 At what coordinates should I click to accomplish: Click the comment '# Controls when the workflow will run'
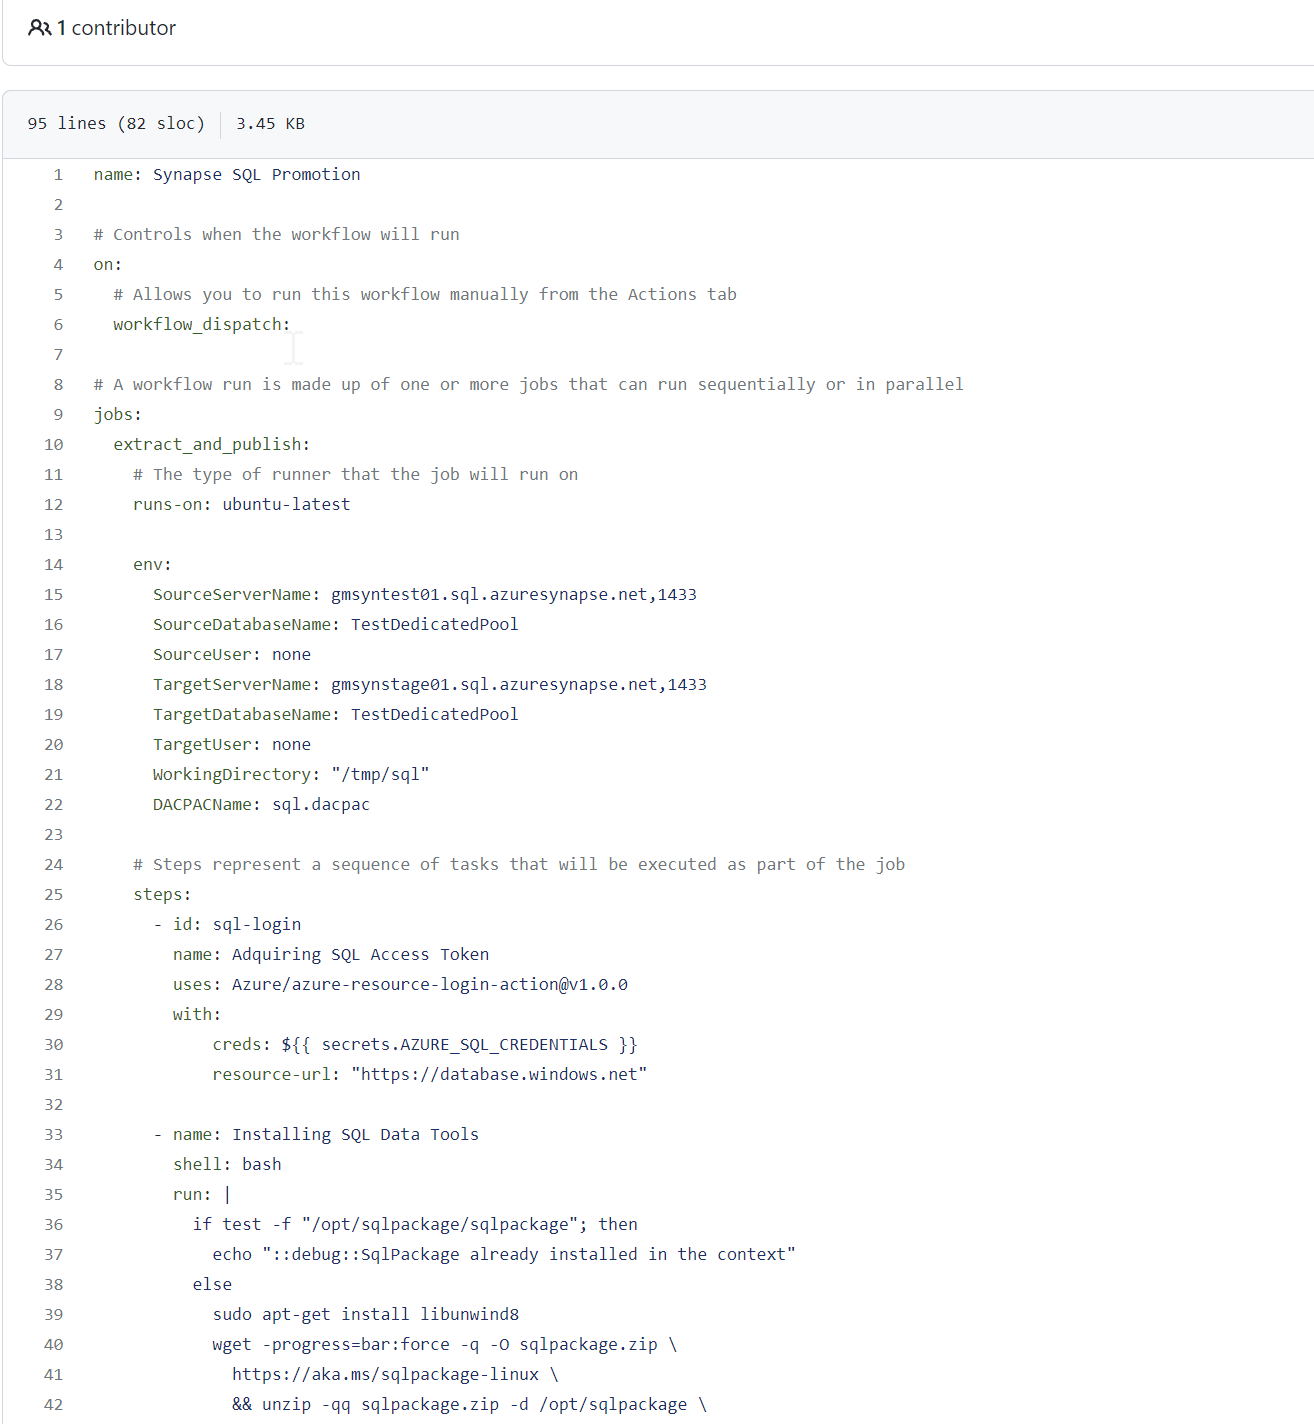[277, 235]
